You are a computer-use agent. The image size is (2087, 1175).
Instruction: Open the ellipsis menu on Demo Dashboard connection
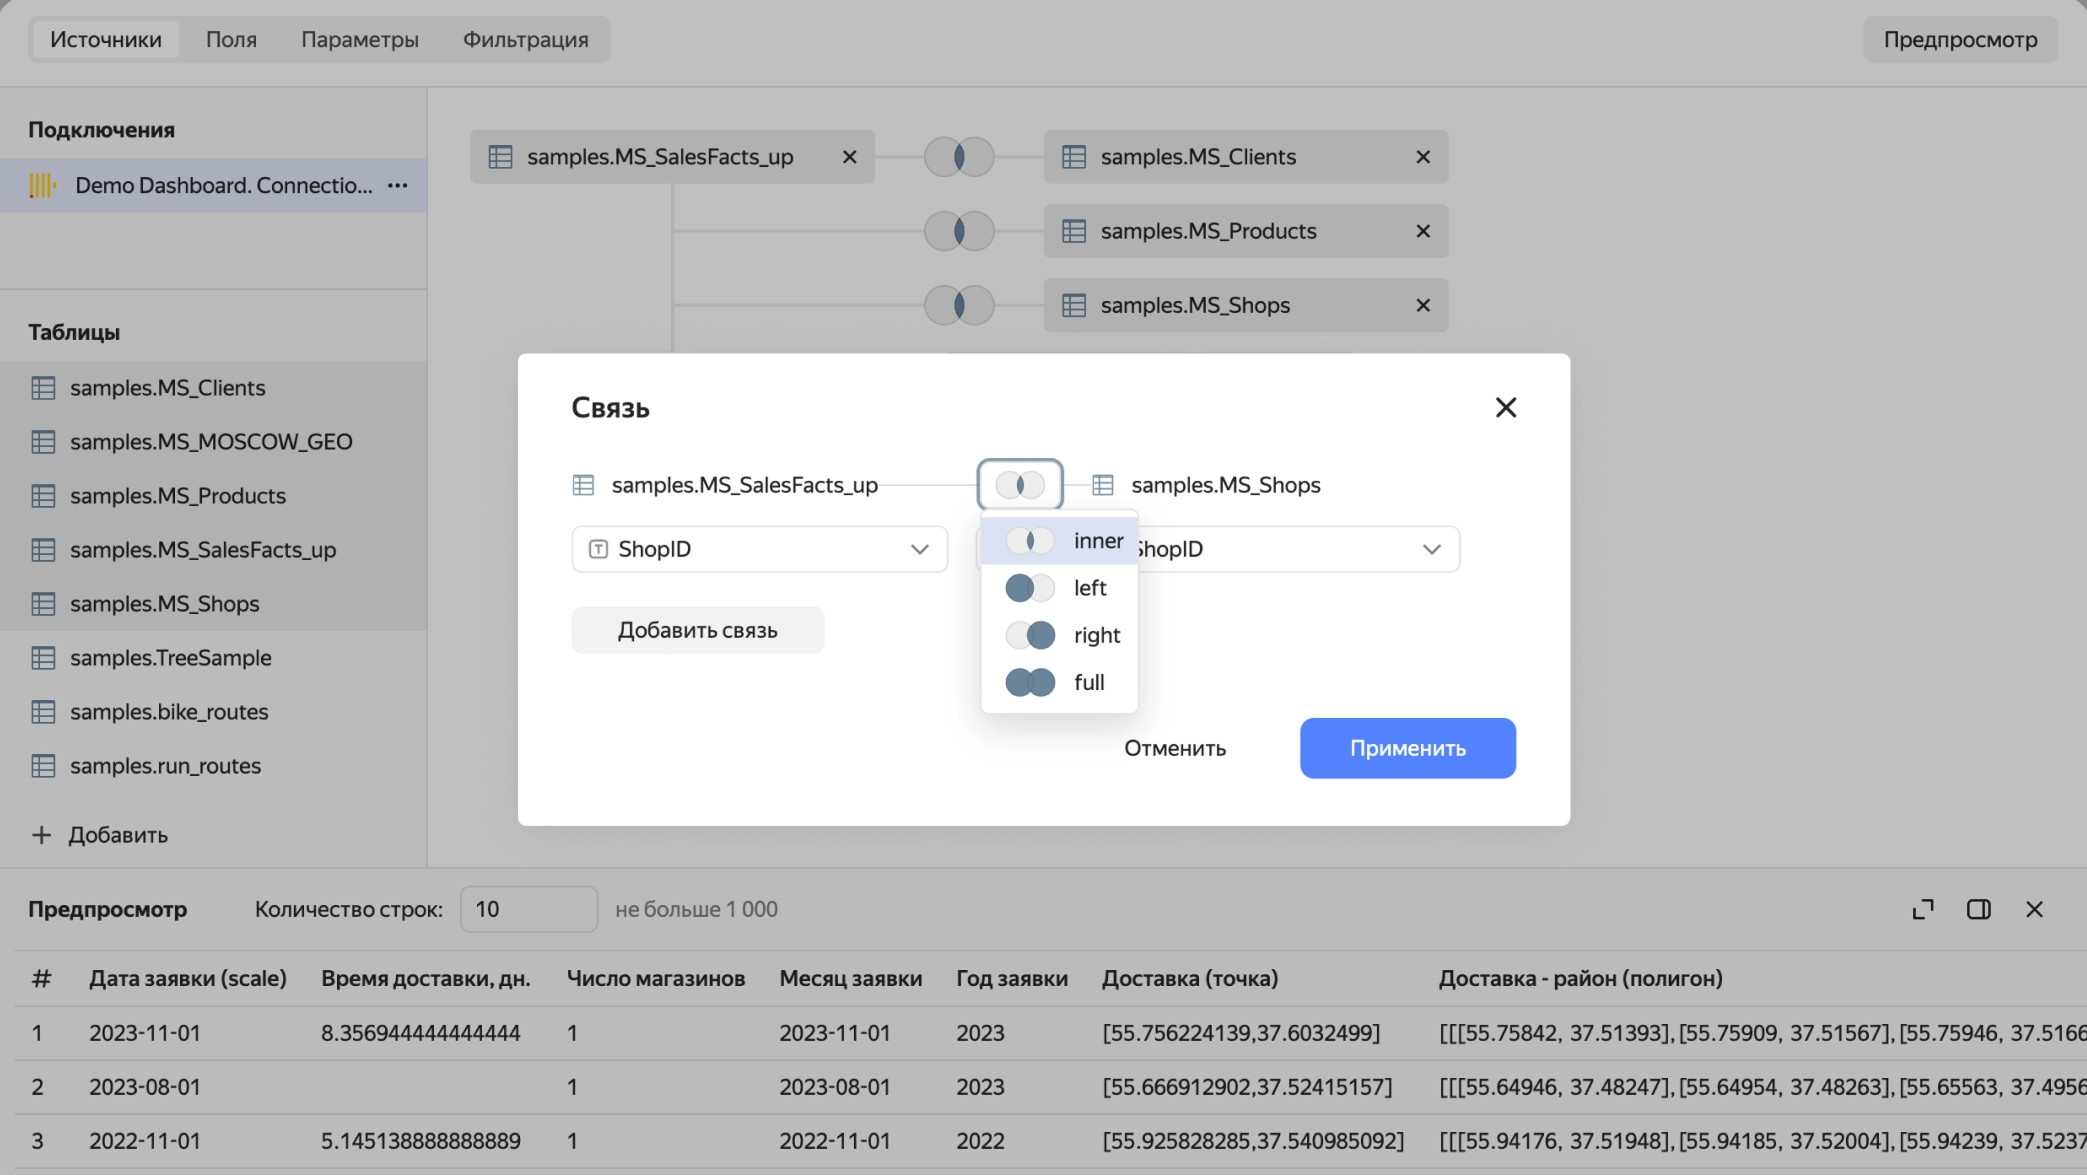tap(397, 185)
